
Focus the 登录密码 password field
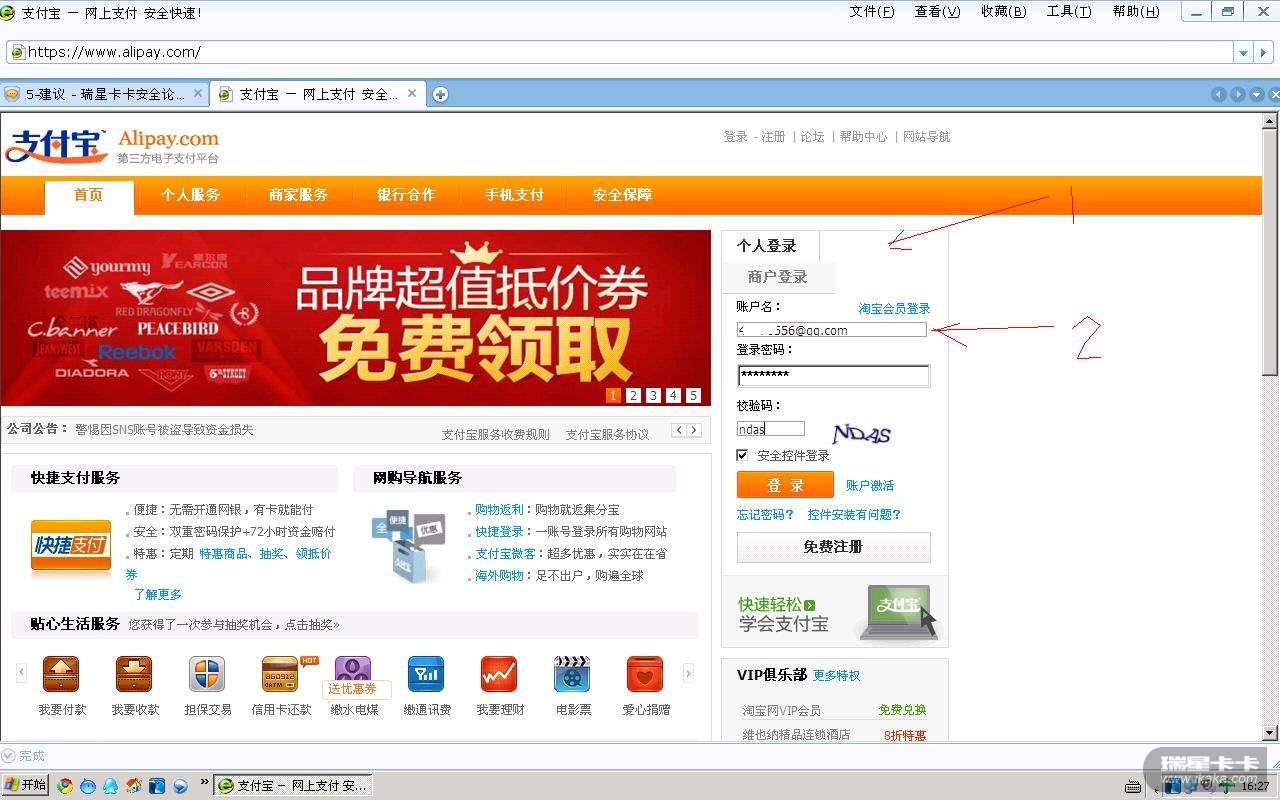833,375
